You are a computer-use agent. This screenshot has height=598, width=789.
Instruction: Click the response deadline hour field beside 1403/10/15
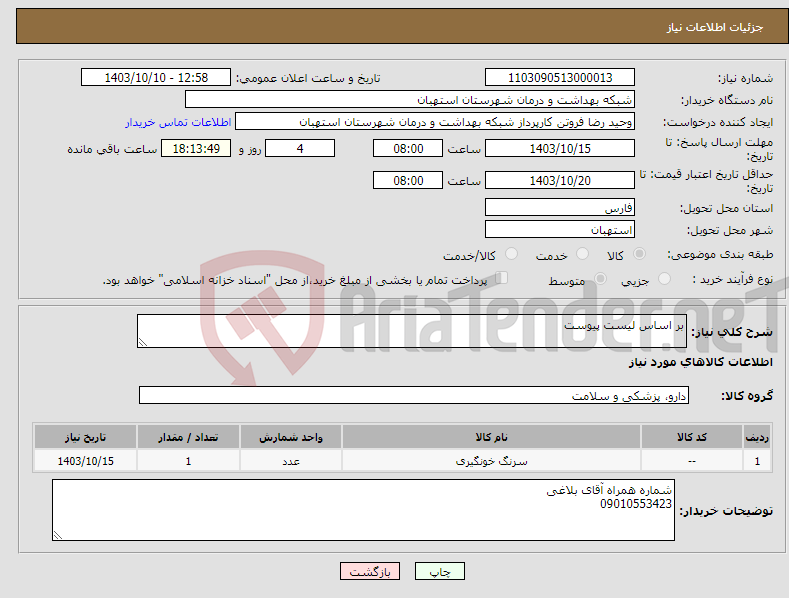408,148
